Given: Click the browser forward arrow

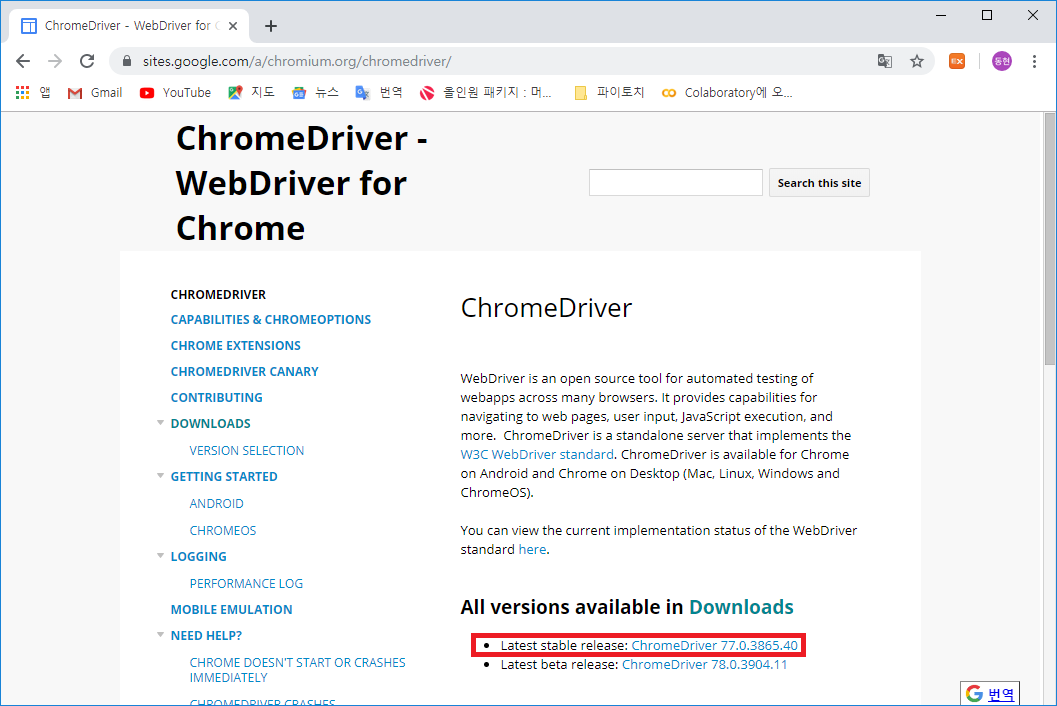Looking at the screenshot, I should 55,61.
